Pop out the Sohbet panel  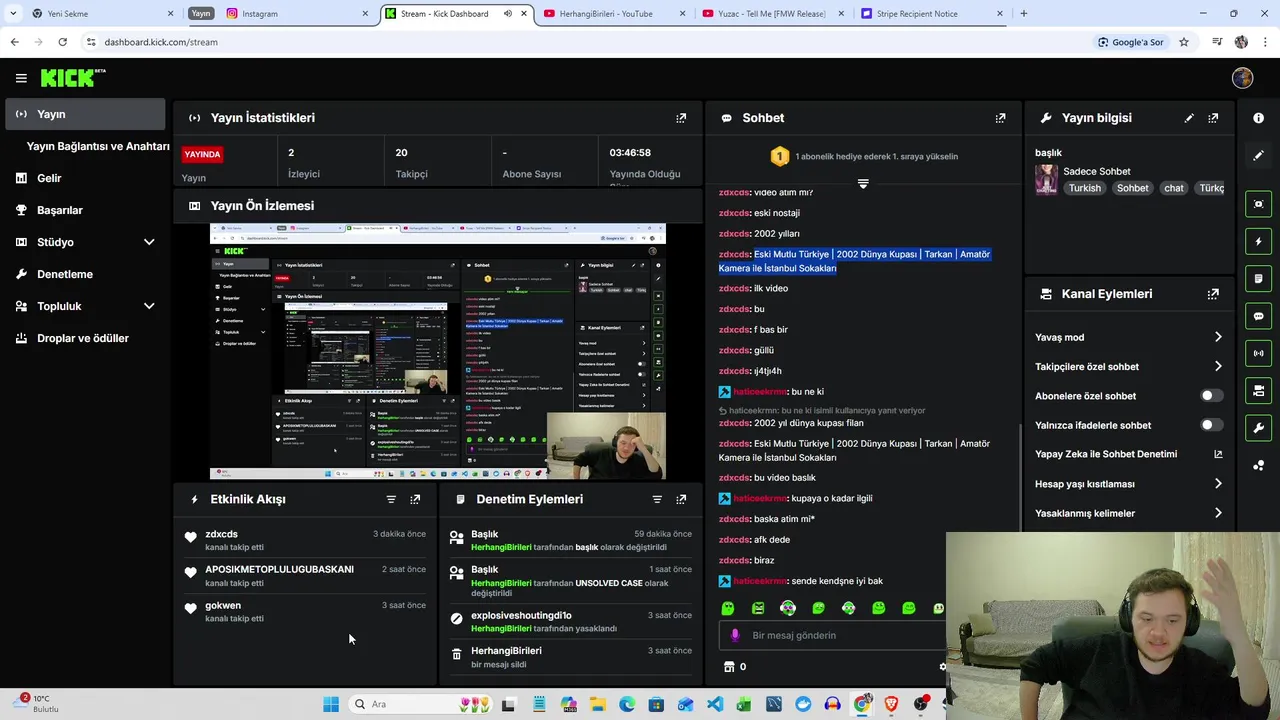click(1000, 118)
